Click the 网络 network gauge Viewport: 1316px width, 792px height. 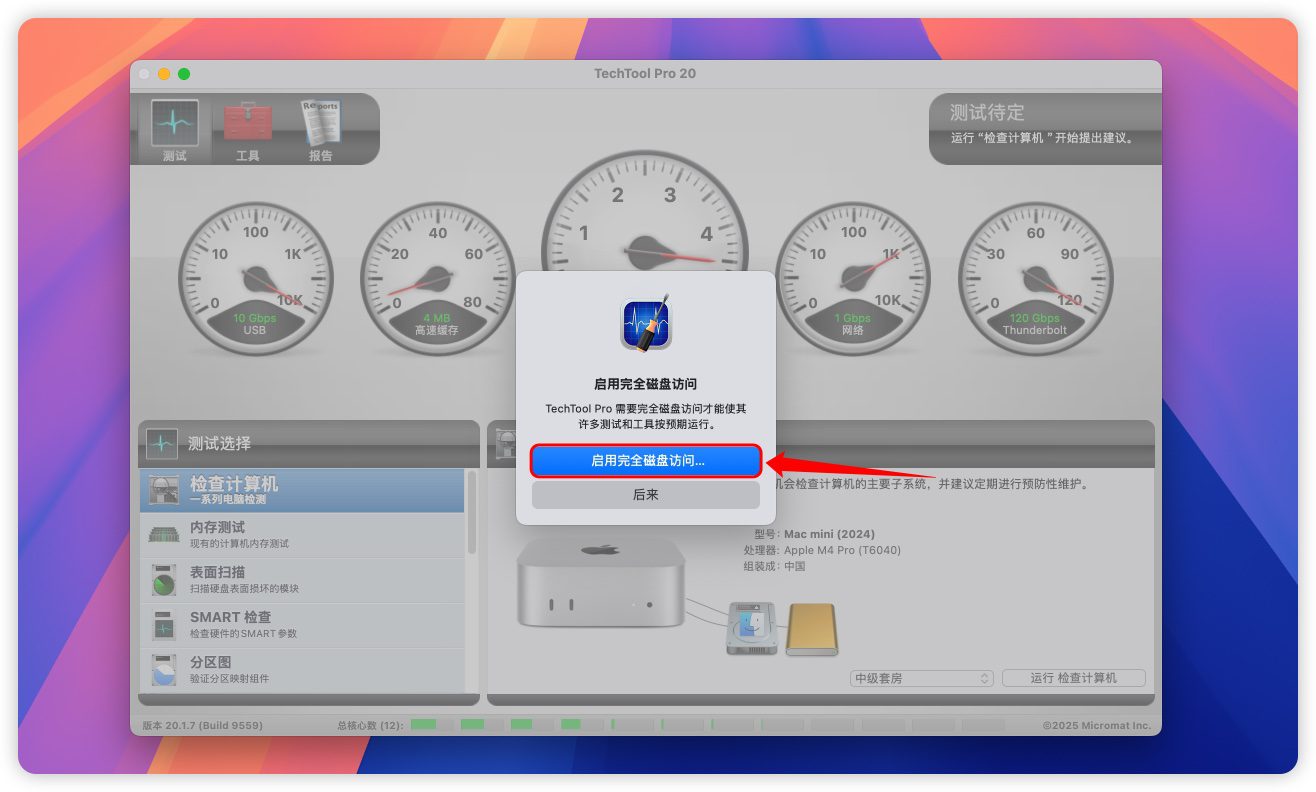click(x=853, y=278)
